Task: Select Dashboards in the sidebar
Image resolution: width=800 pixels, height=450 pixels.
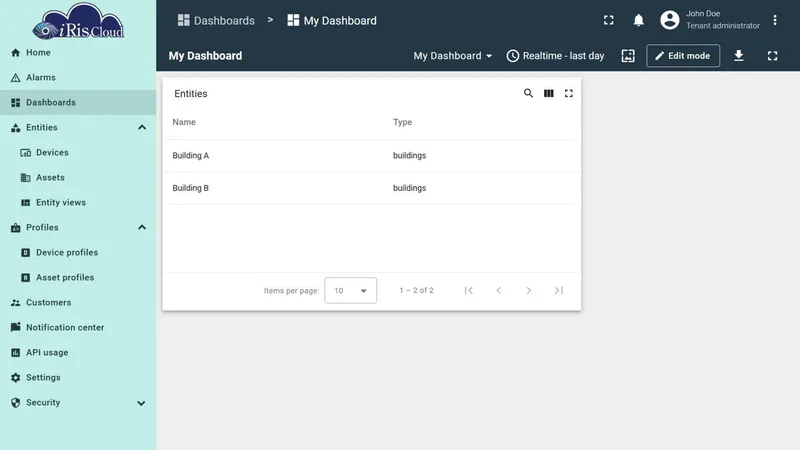Action: pyautogui.click(x=78, y=103)
